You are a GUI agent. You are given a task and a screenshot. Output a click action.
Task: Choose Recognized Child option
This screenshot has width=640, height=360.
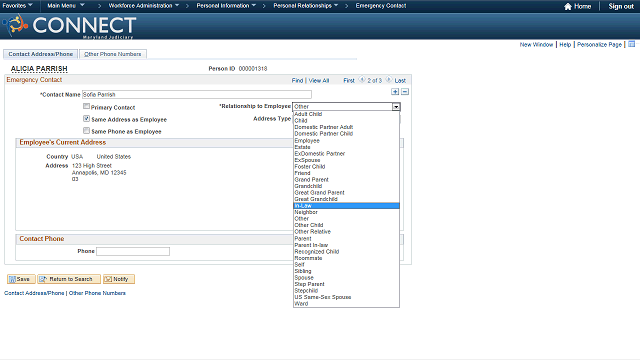click(x=346, y=251)
